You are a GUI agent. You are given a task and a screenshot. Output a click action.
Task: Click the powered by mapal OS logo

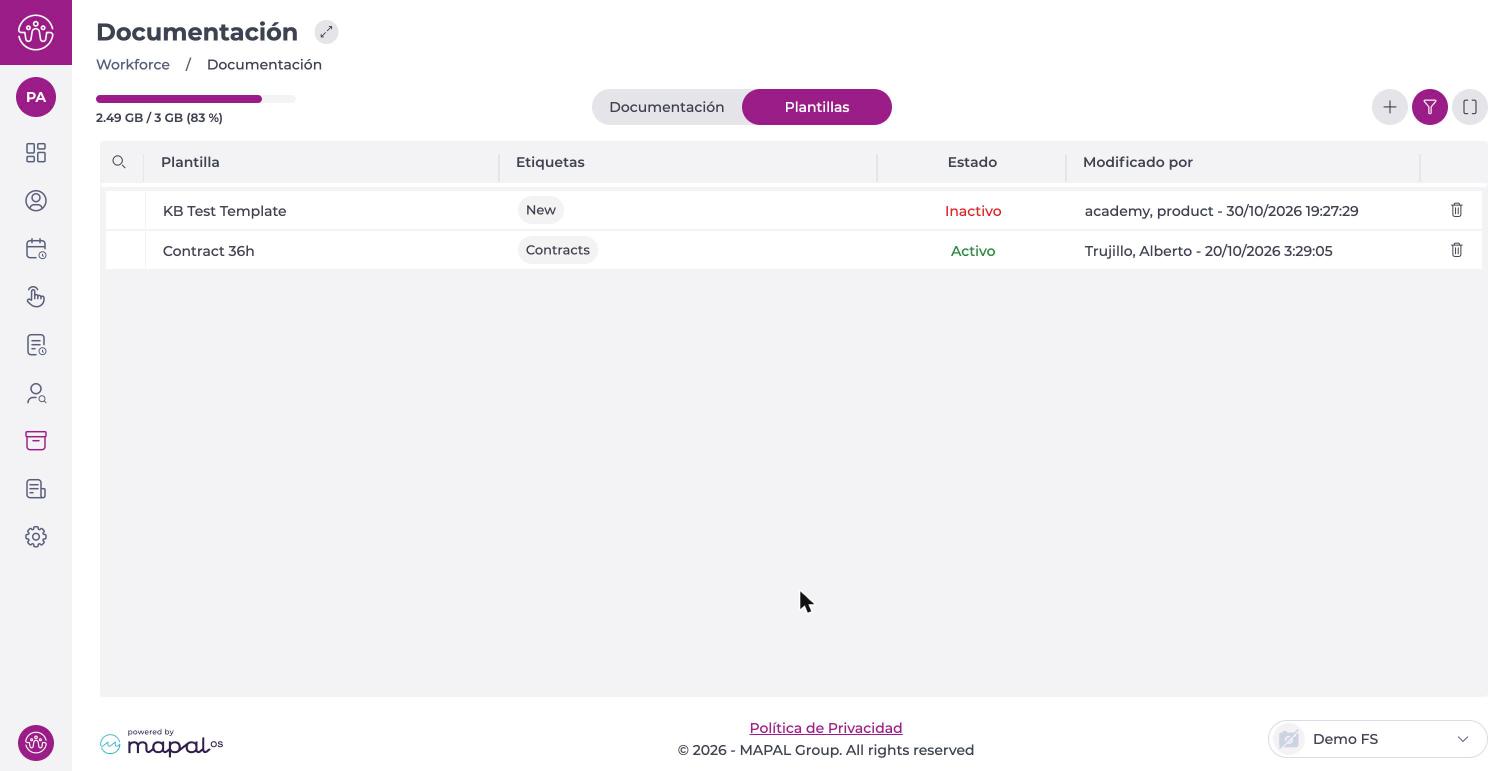pos(161,743)
